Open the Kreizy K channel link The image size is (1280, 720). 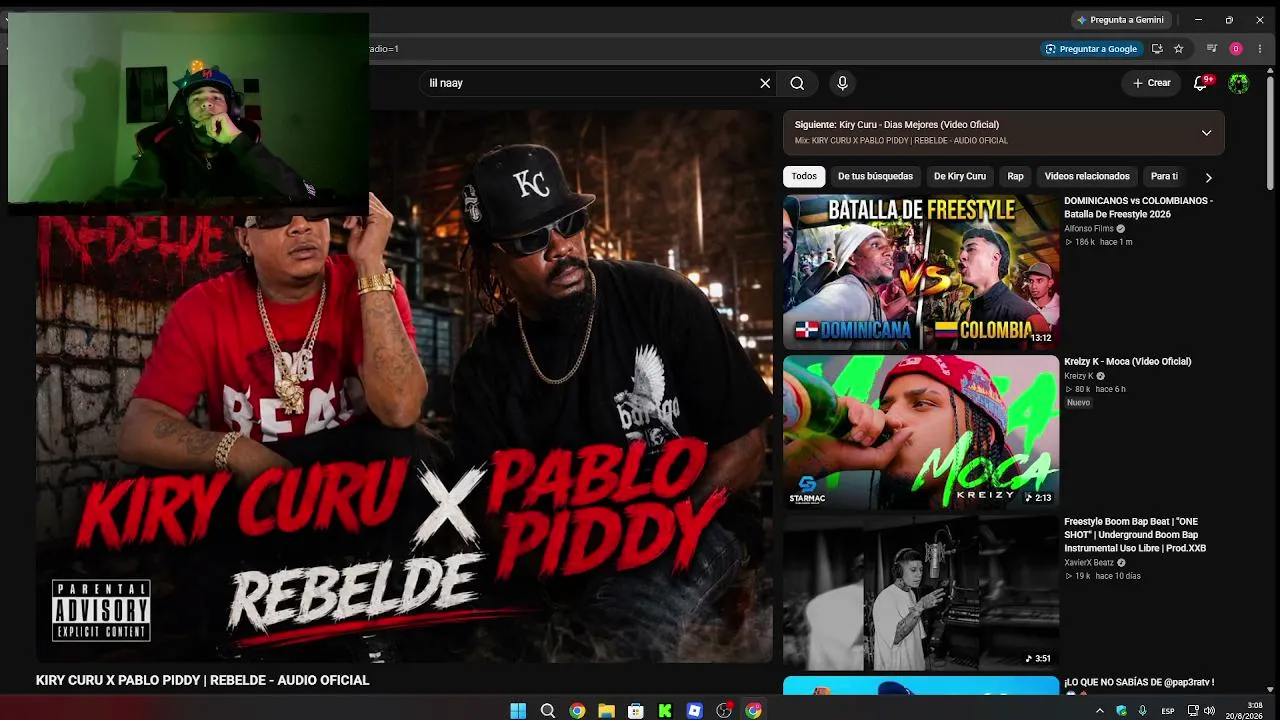pyautogui.click(x=1078, y=376)
